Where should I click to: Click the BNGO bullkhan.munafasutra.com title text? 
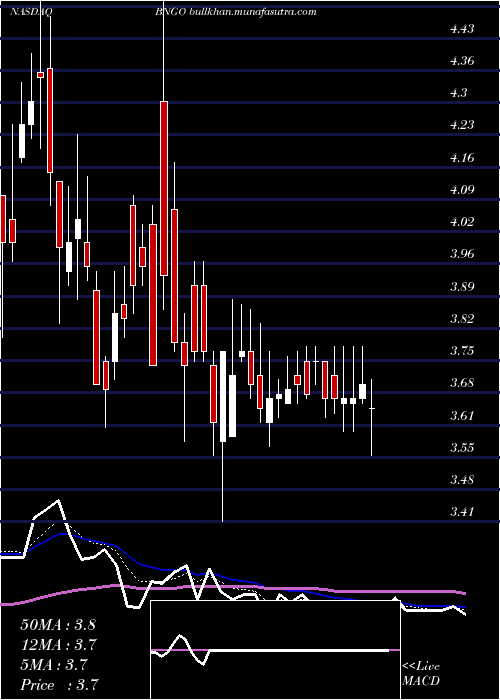tap(236, 12)
